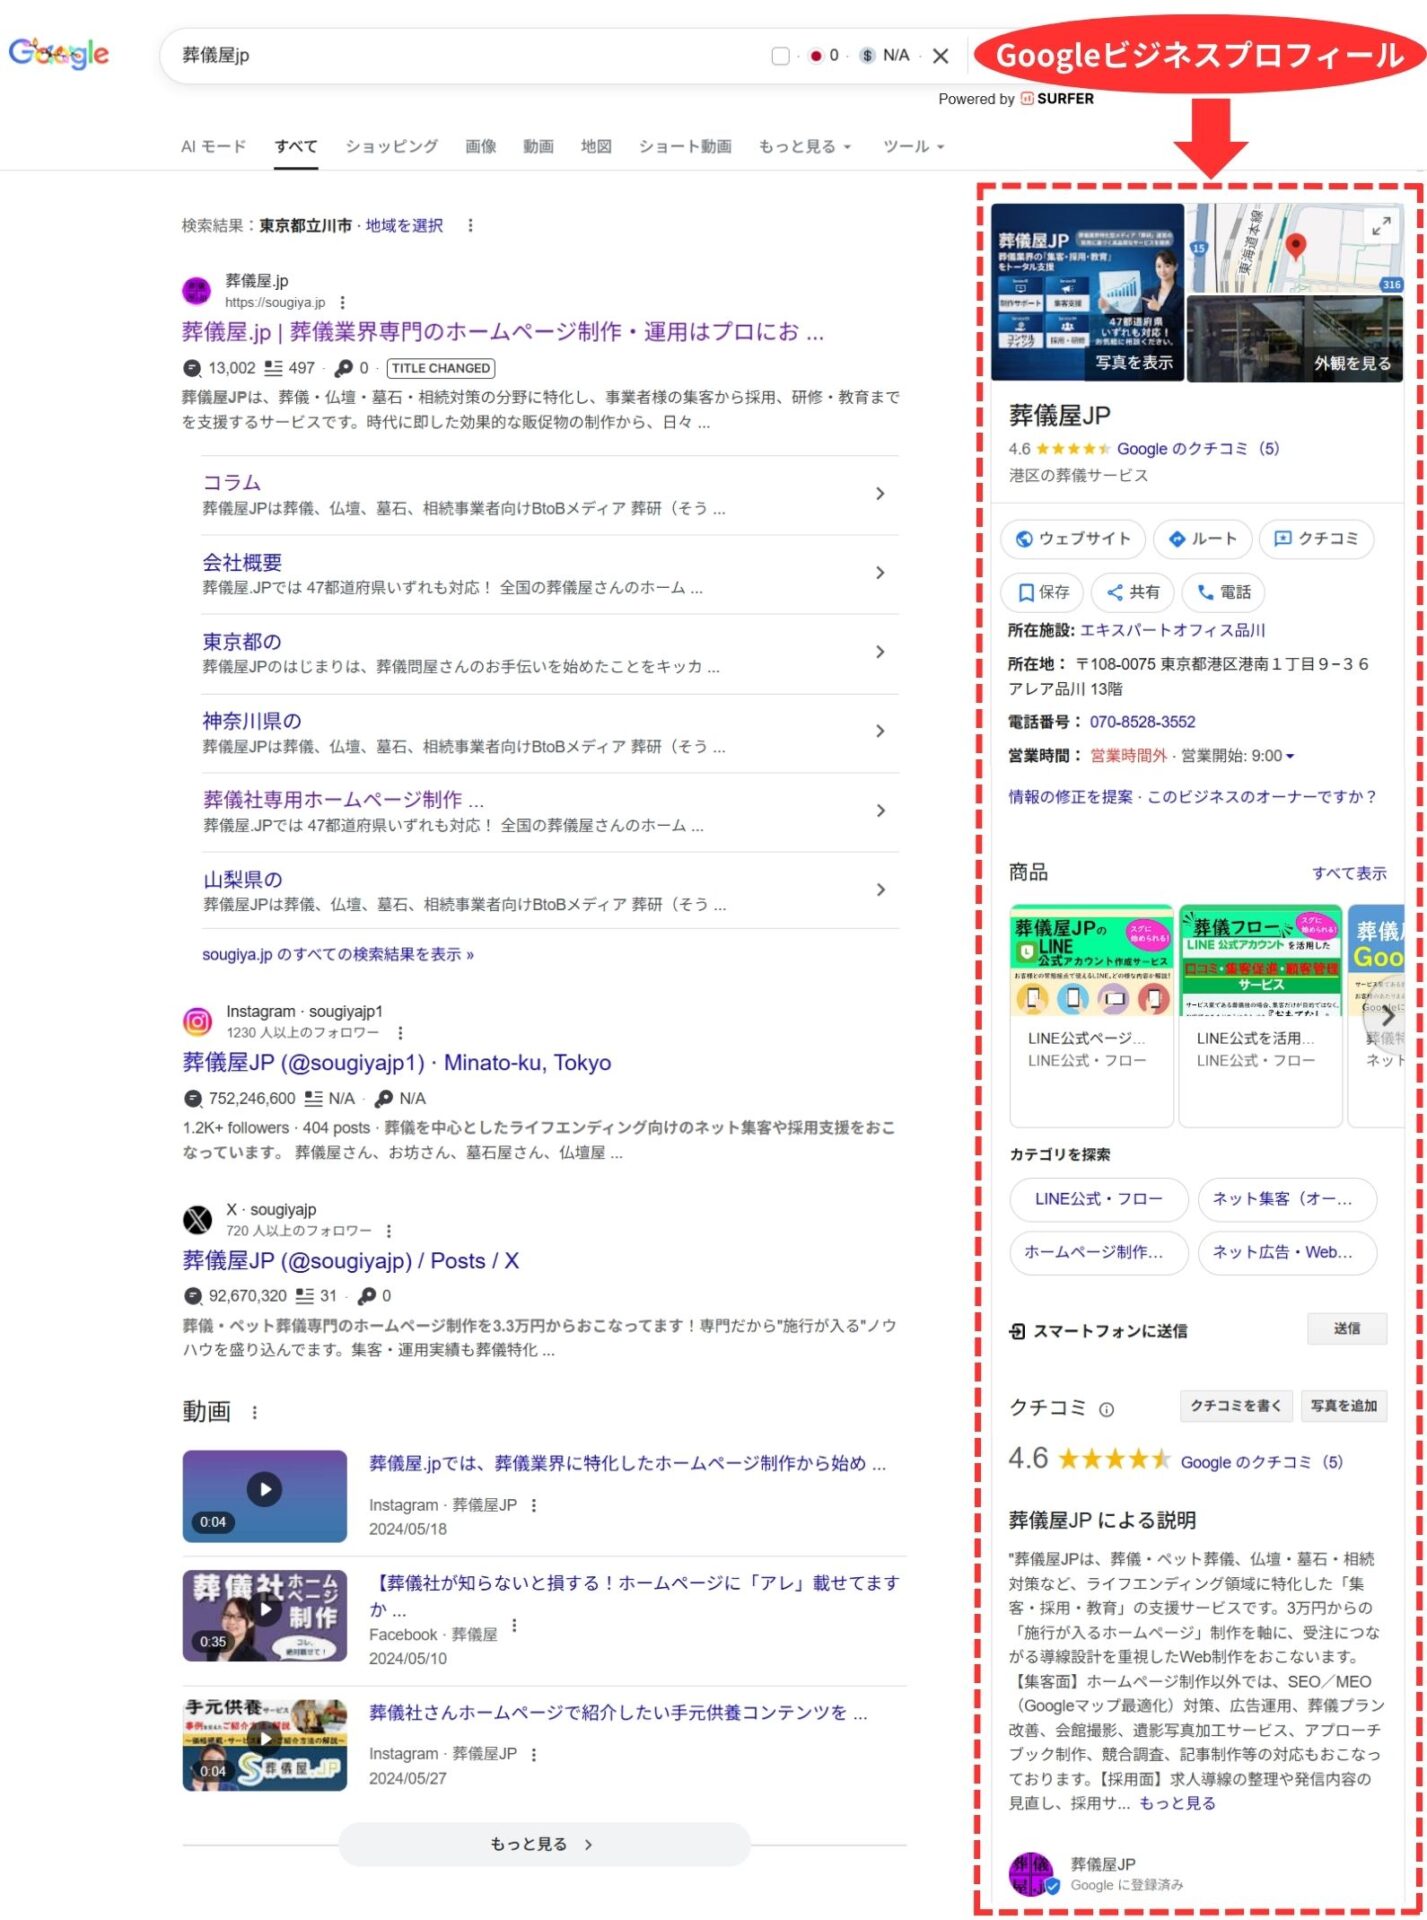Expand the もっと見る dropdown in the tab bar
Viewport: 1427px width, 1920px height.
click(x=804, y=147)
